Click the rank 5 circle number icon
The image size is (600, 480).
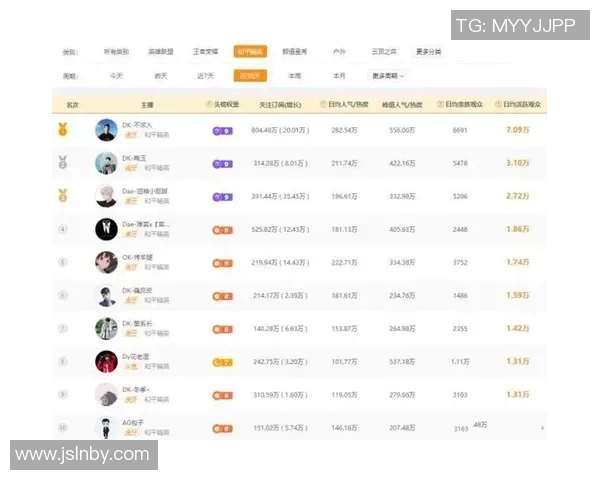(63, 262)
